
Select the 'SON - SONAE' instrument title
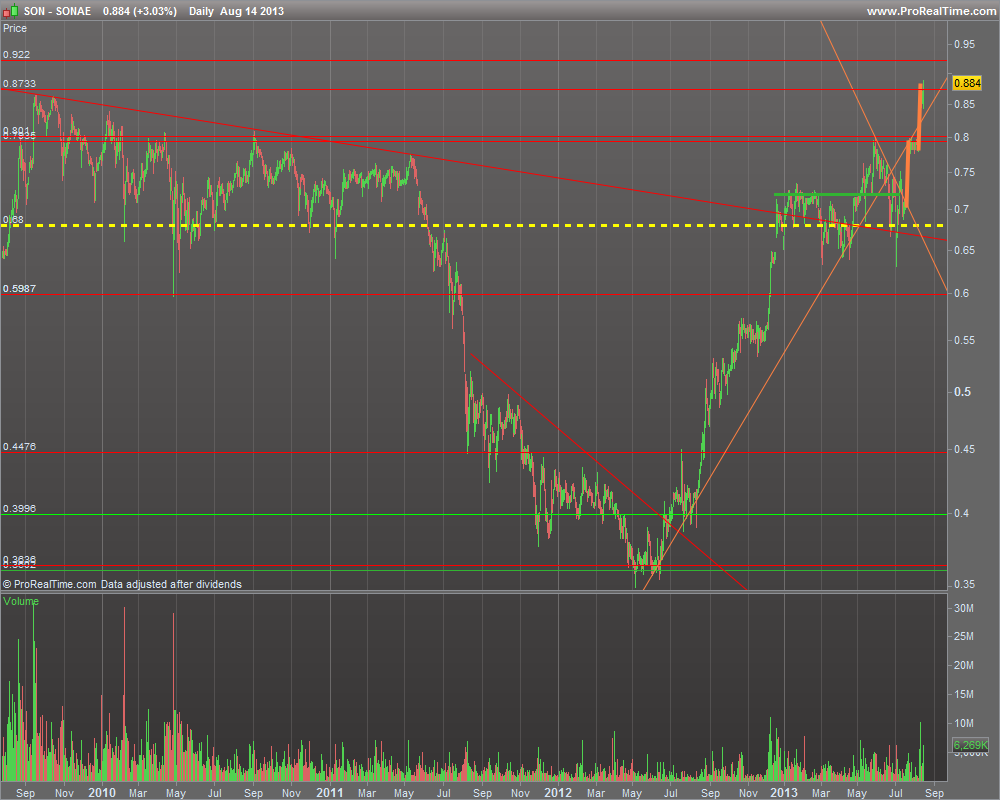57,11
